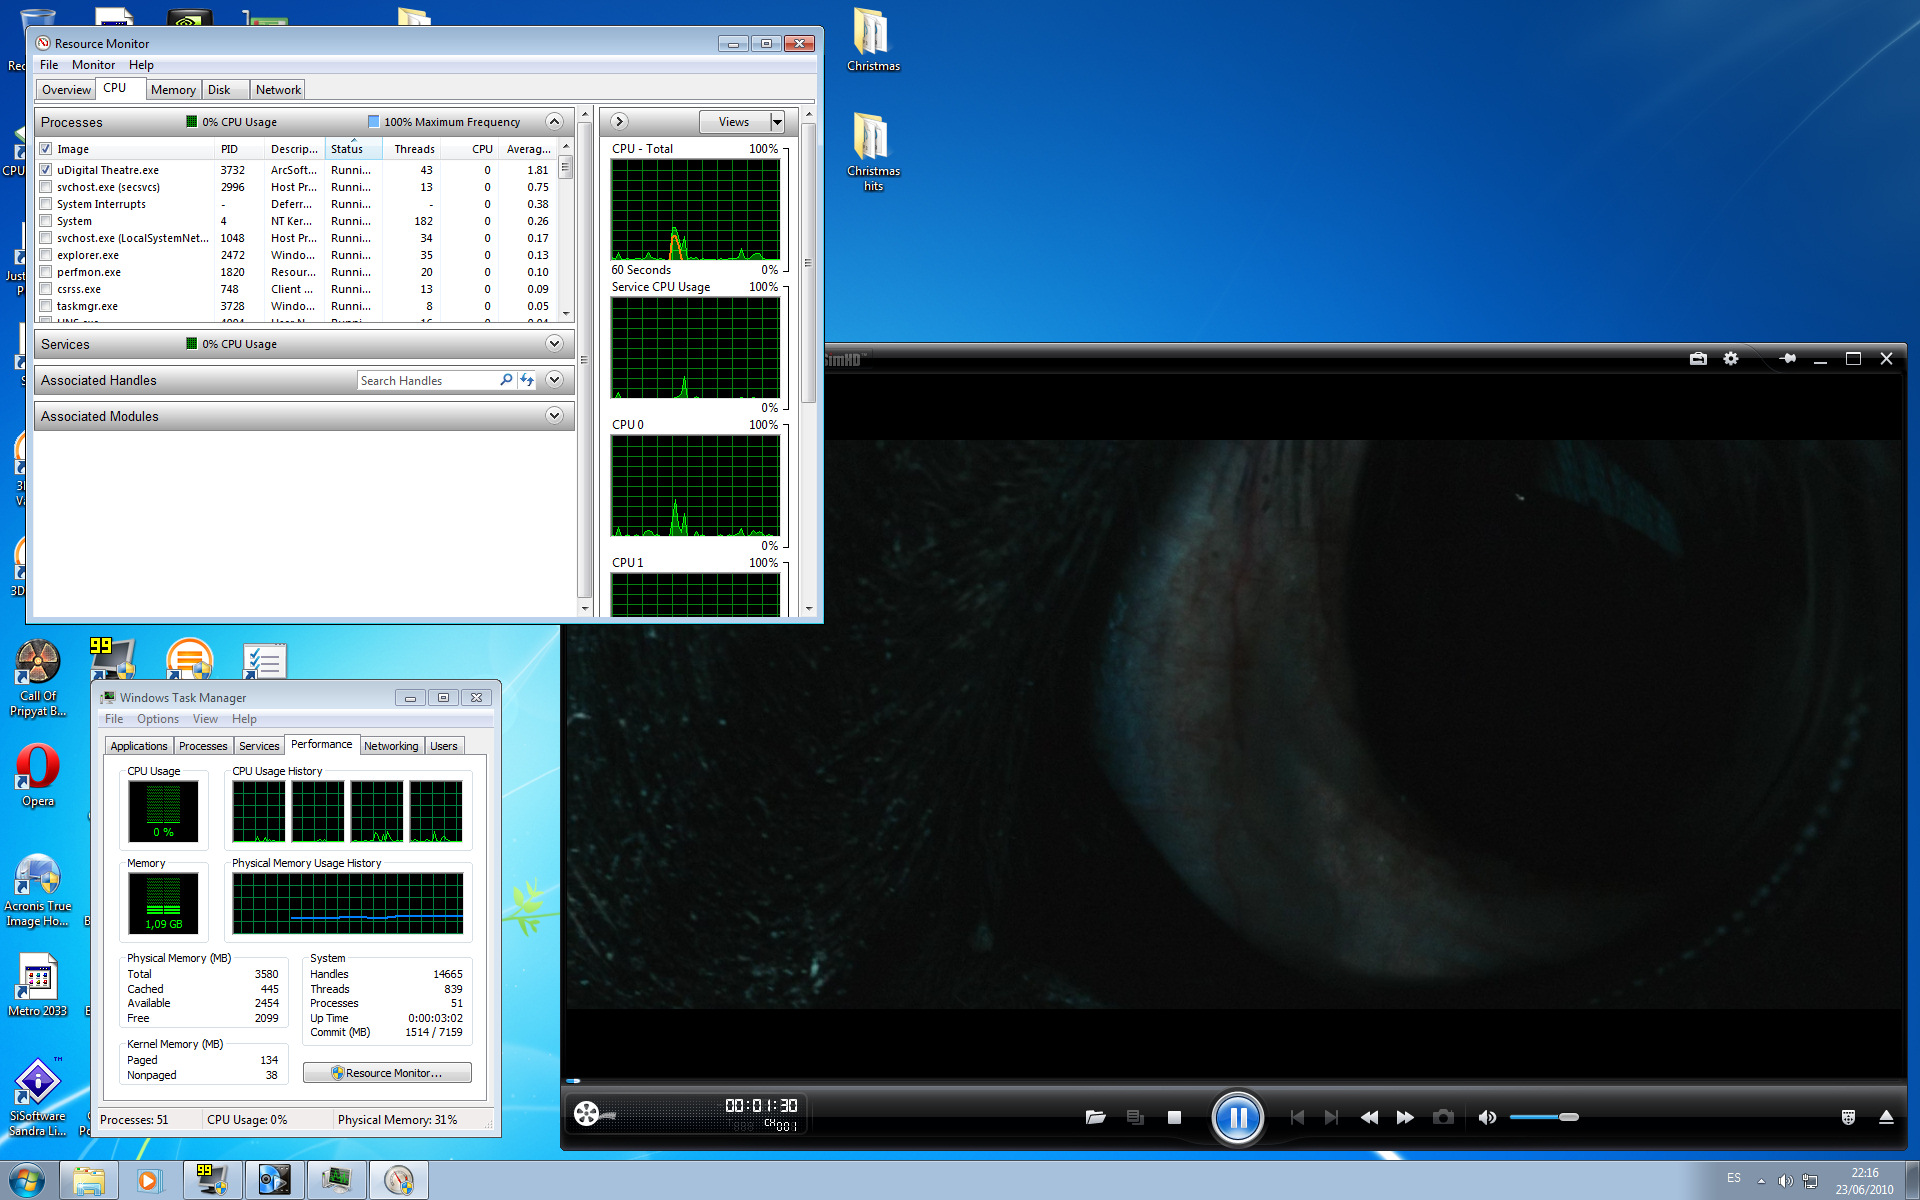Open the file folder icon in the player

coord(1095,1117)
